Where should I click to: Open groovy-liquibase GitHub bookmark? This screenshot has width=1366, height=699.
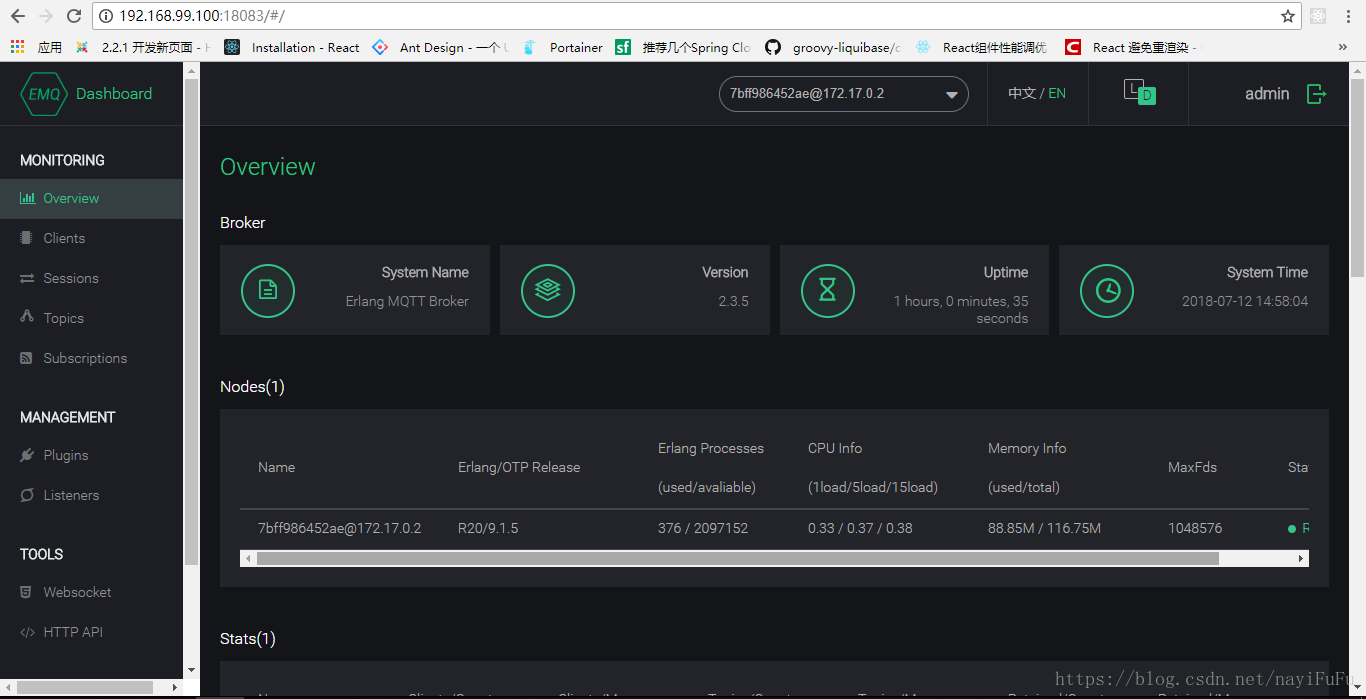pyautogui.click(x=833, y=47)
